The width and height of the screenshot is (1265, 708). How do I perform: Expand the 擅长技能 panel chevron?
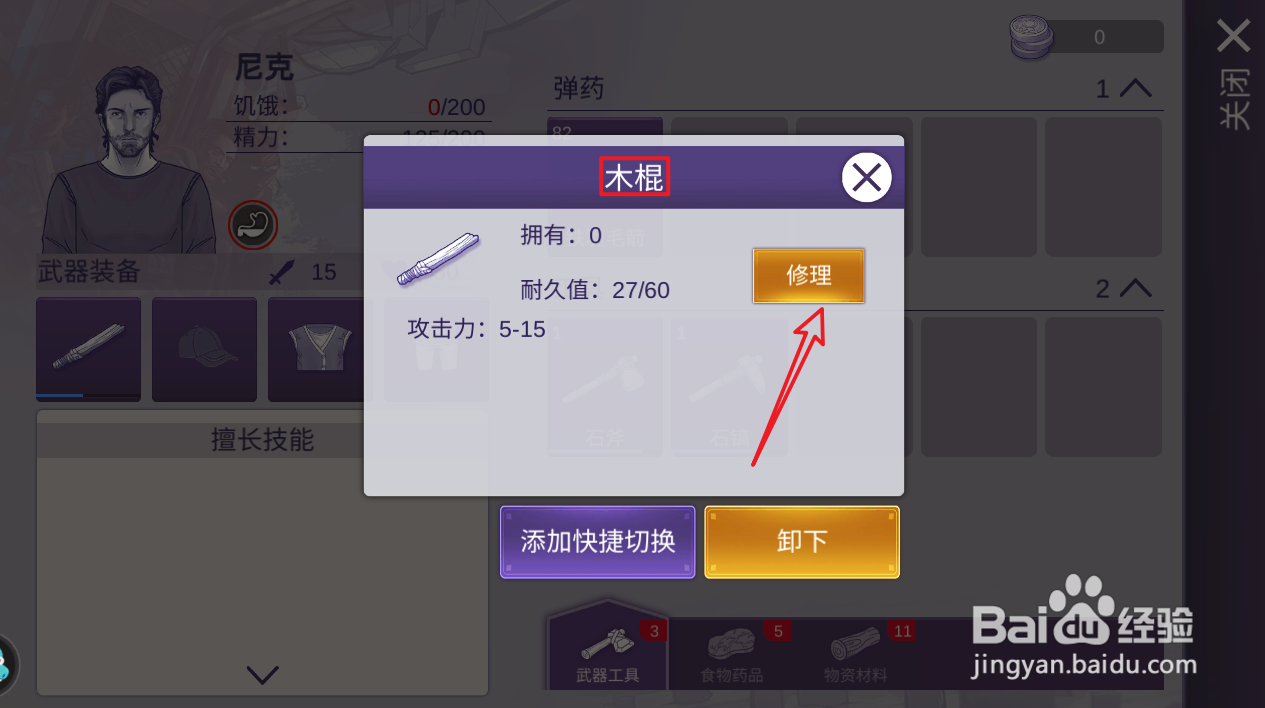[x=262, y=676]
